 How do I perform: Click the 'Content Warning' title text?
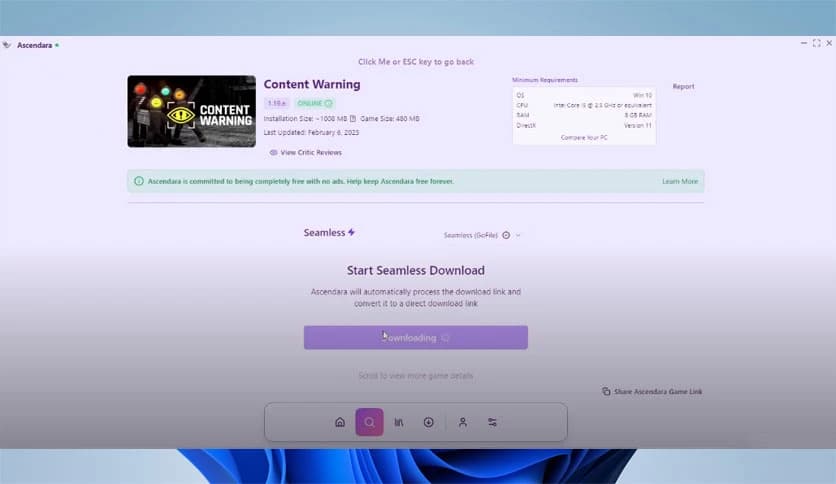312,84
